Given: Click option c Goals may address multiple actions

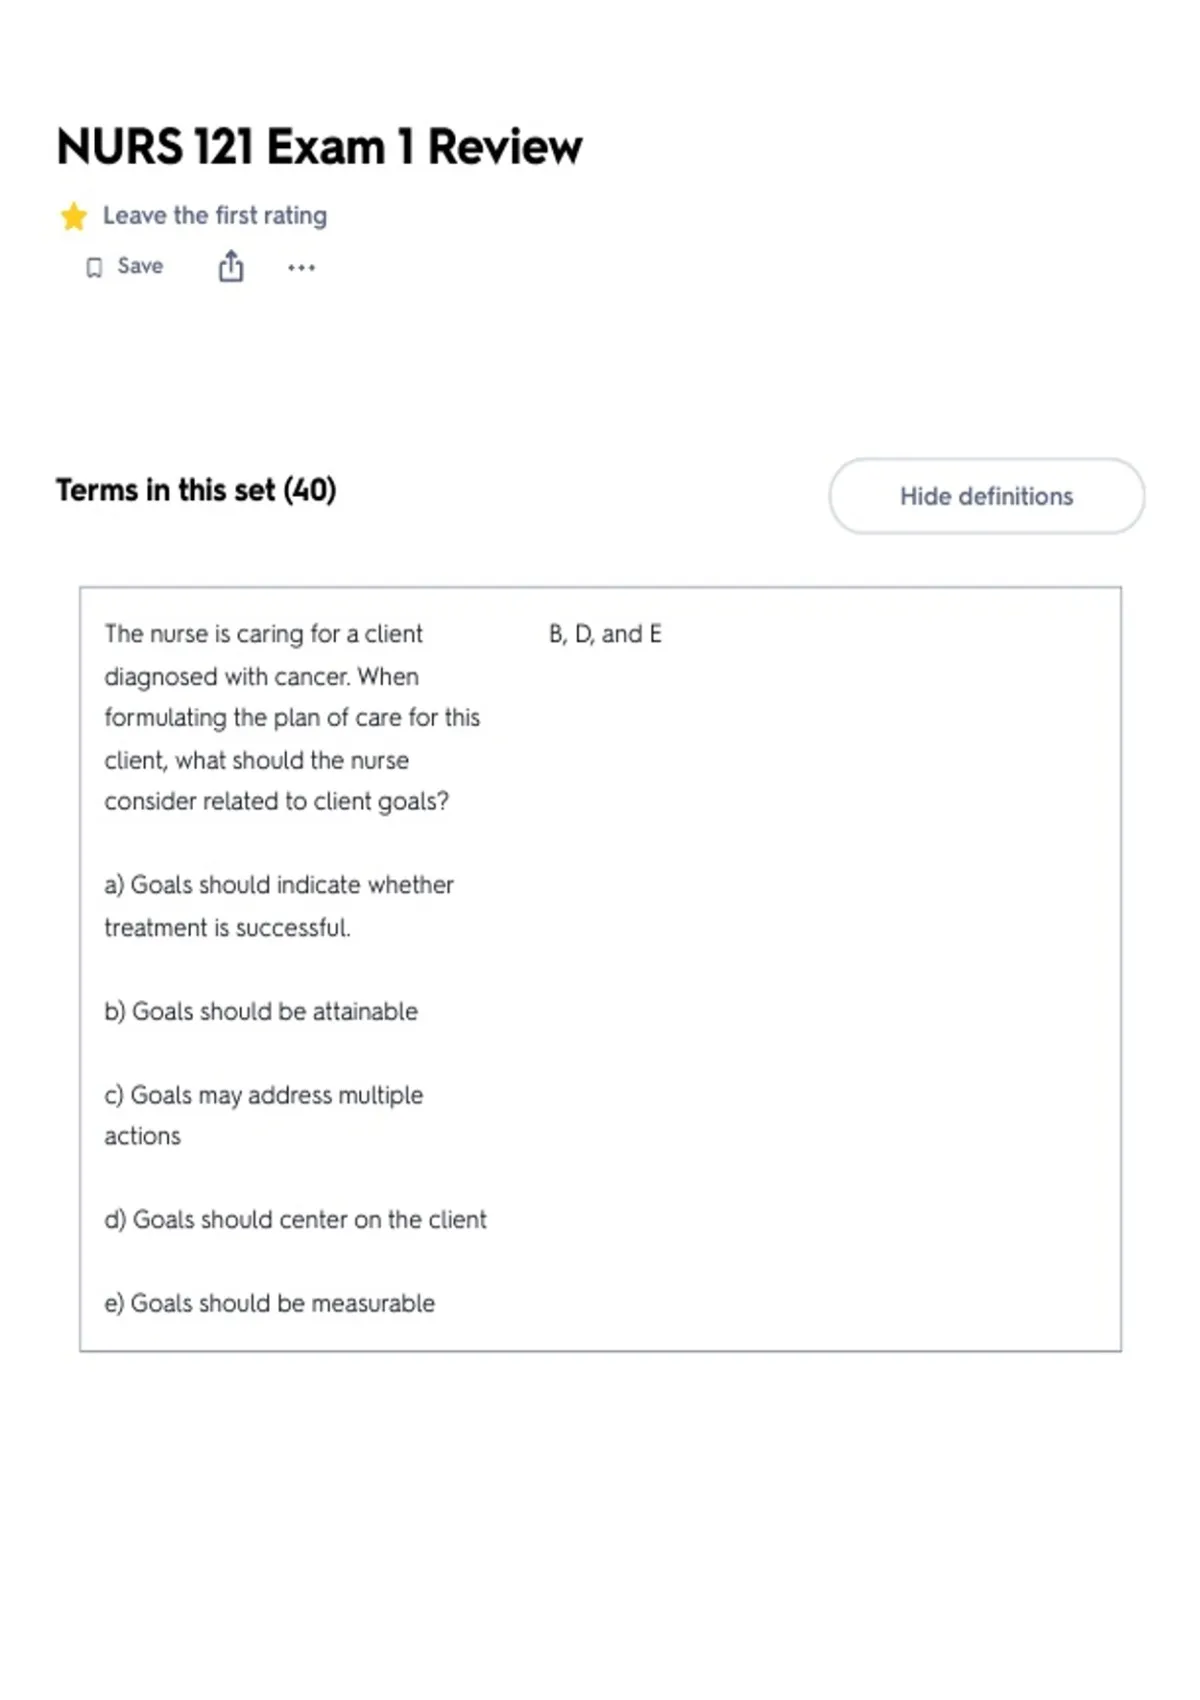Looking at the screenshot, I should click(x=264, y=1115).
